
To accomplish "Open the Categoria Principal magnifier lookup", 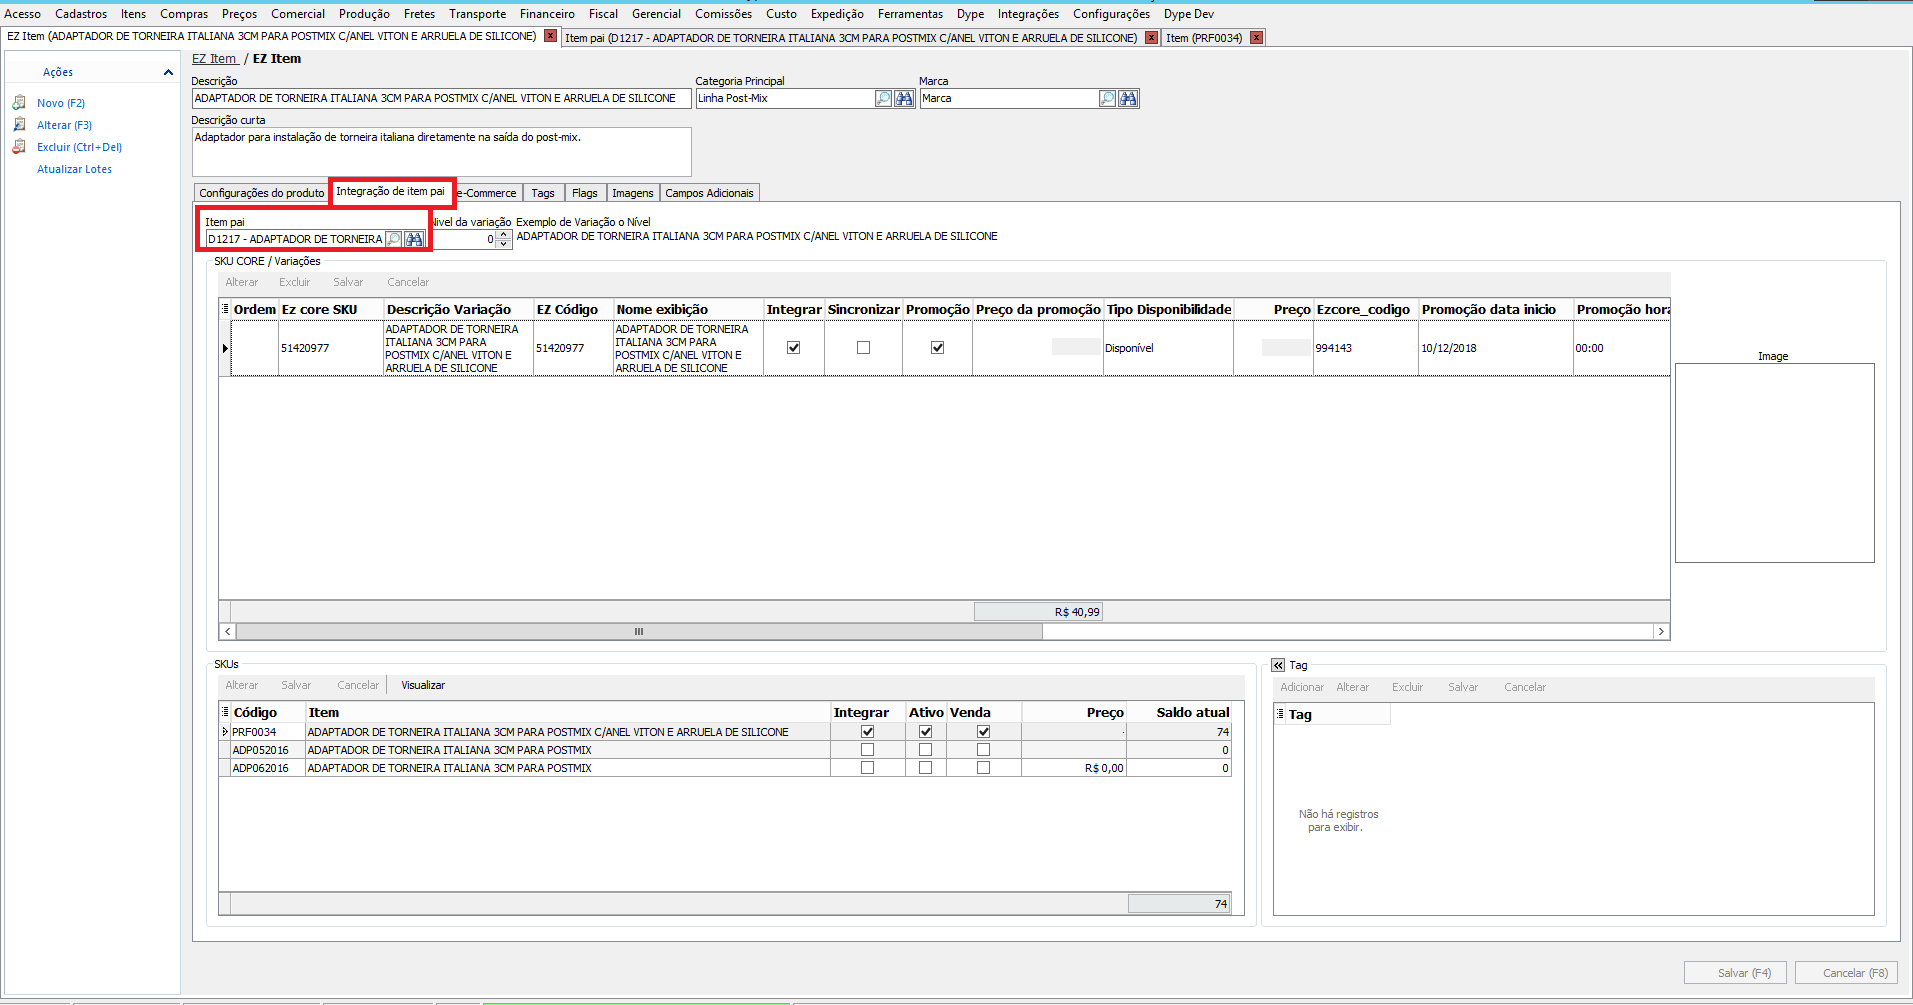I will click(883, 98).
